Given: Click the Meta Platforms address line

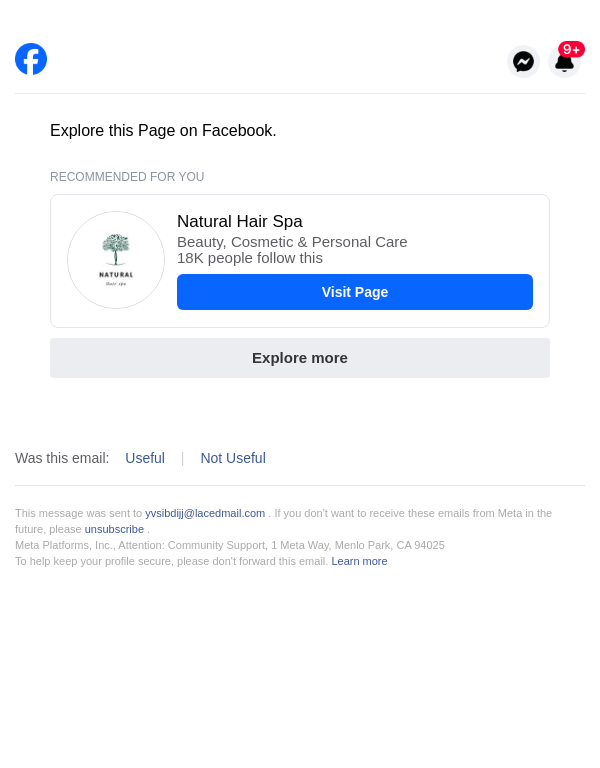Looking at the screenshot, I should point(230,545).
